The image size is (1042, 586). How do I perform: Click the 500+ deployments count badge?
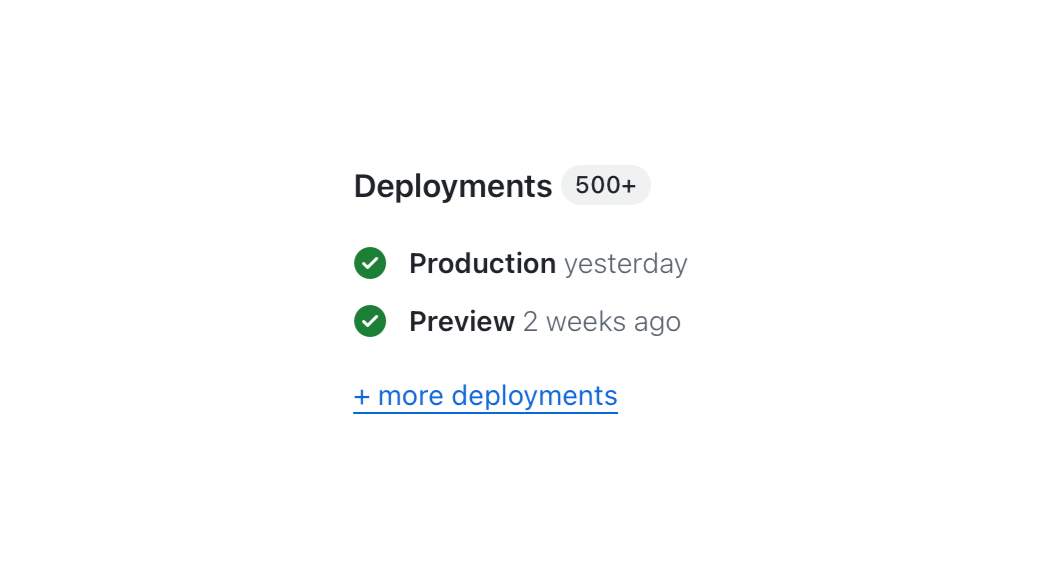point(605,185)
